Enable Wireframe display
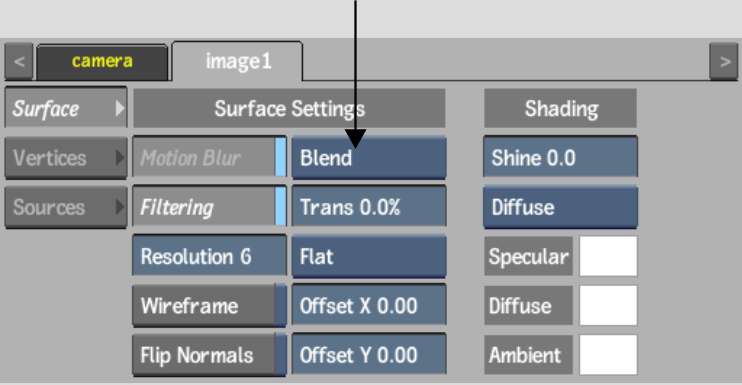 pyautogui.click(x=209, y=306)
